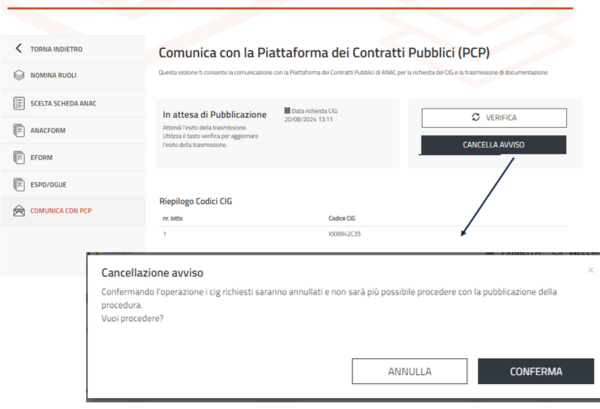Click the document icon next to Anacform

pyautogui.click(x=18, y=130)
